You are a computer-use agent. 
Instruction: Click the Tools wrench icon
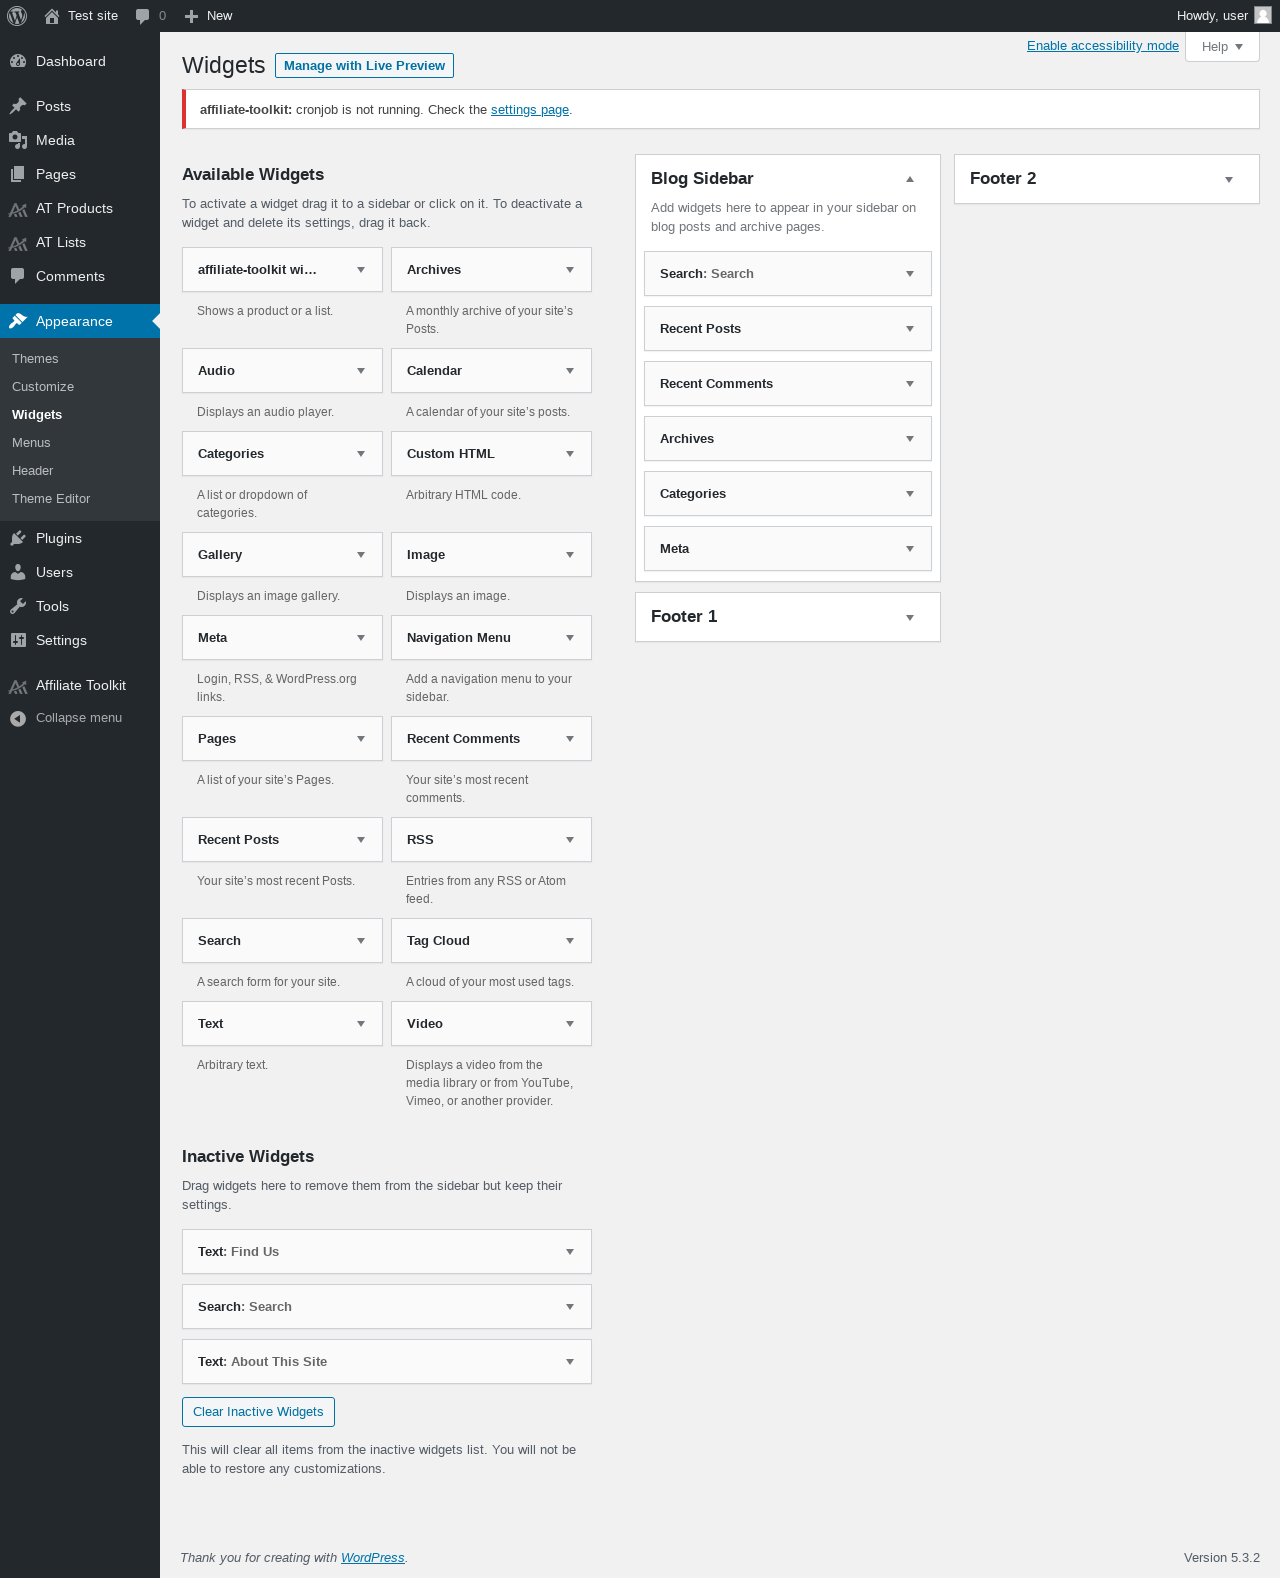pyautogui.click(x=18, y=606)
